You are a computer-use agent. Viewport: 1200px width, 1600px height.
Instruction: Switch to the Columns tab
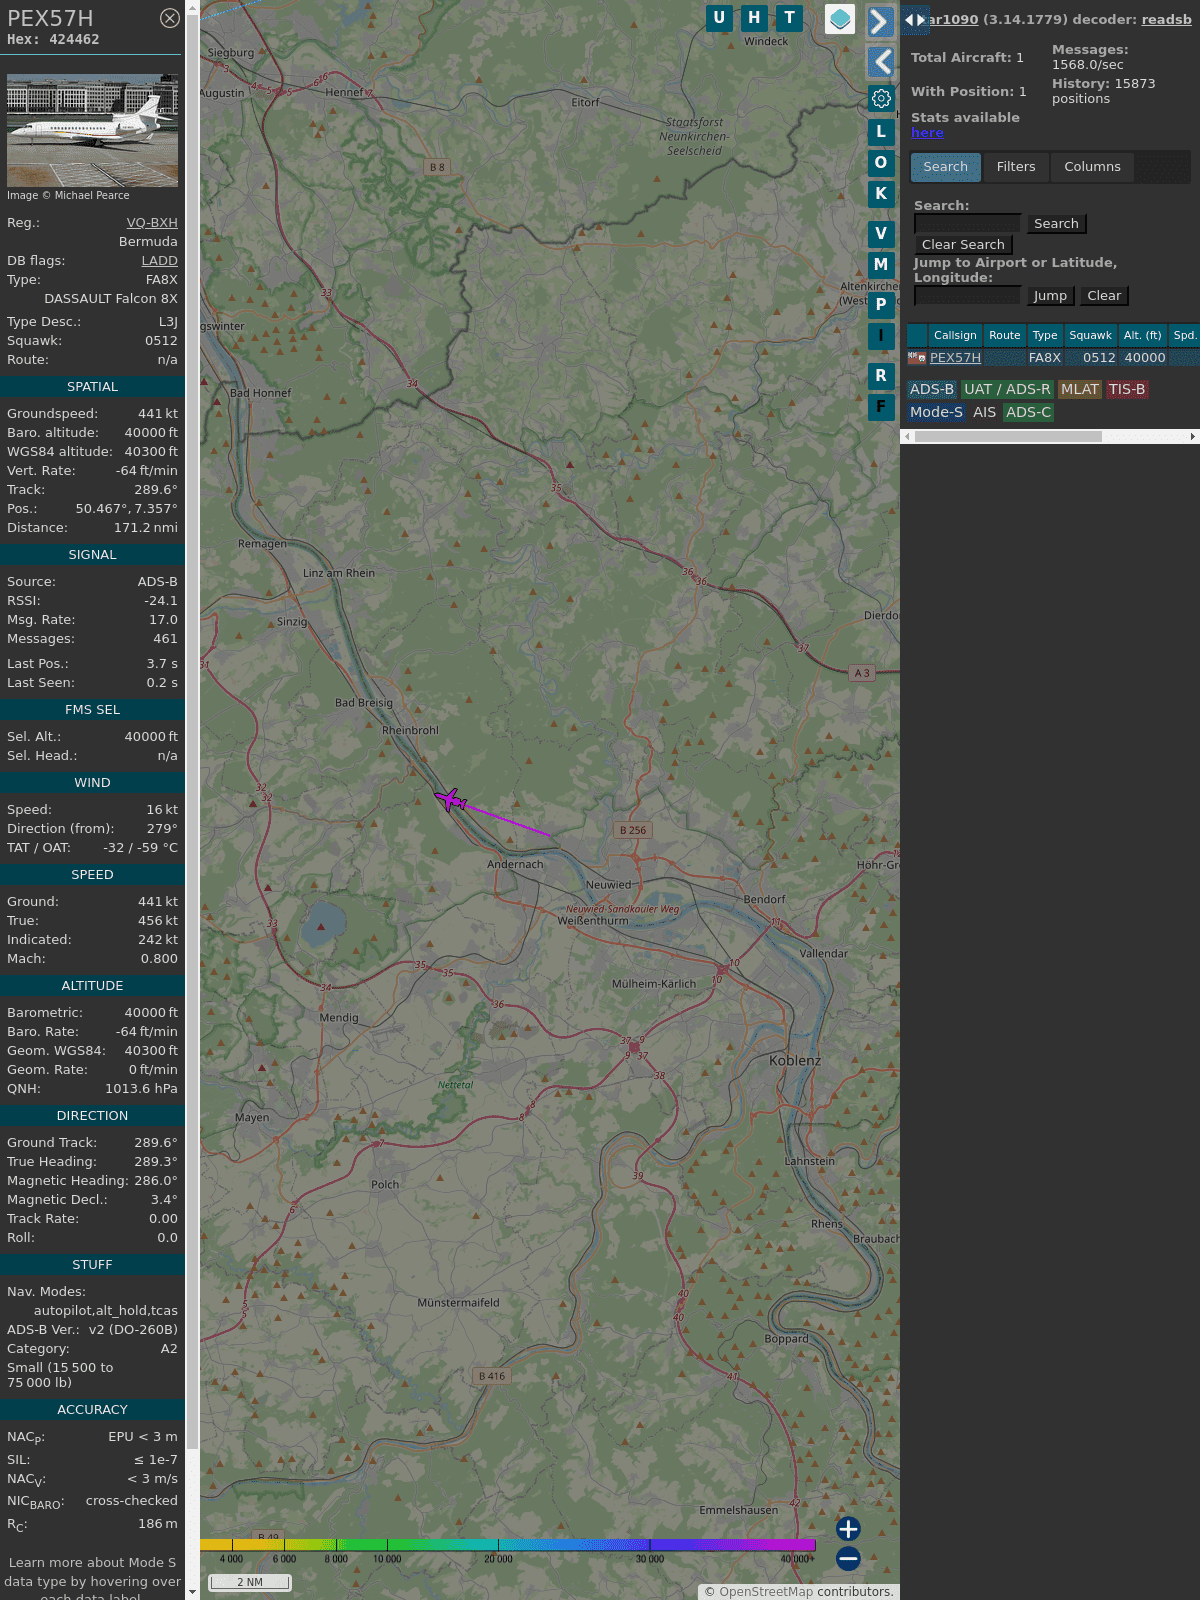[x=1092, y=167]
